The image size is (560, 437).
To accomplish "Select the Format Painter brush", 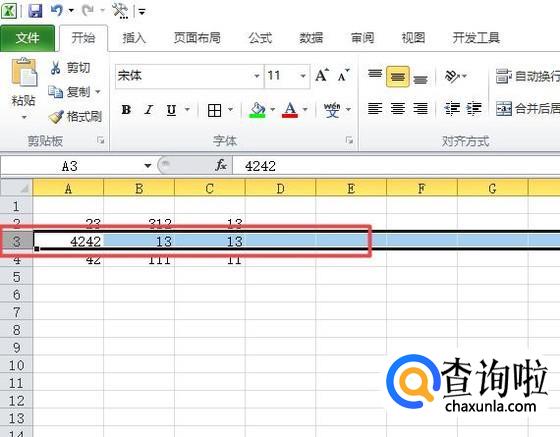I will 56,116.
